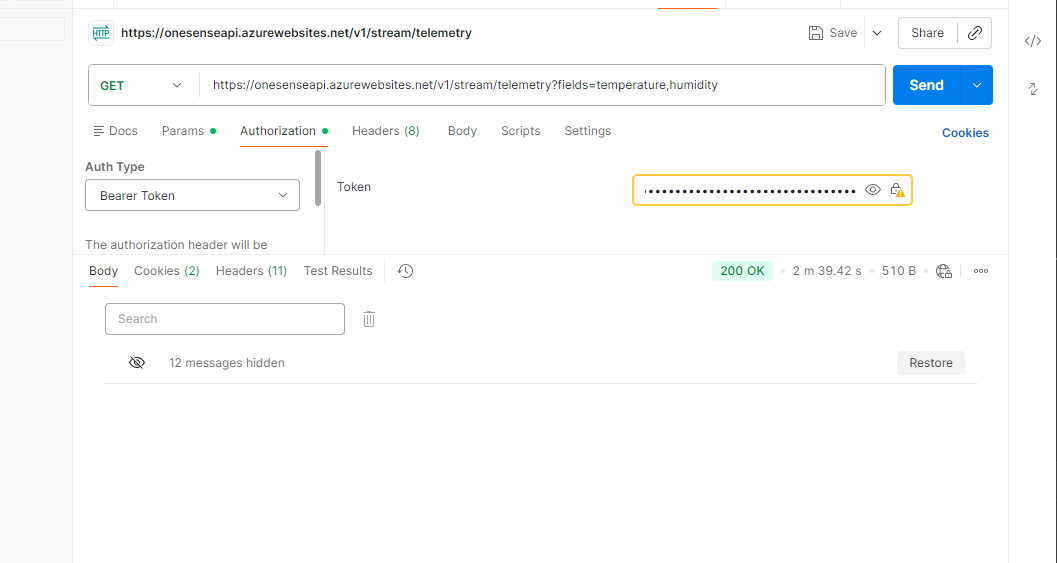Screen dimensions: 1057x563
Task: Select the Authorization tab
Action: tap(284, 131)
